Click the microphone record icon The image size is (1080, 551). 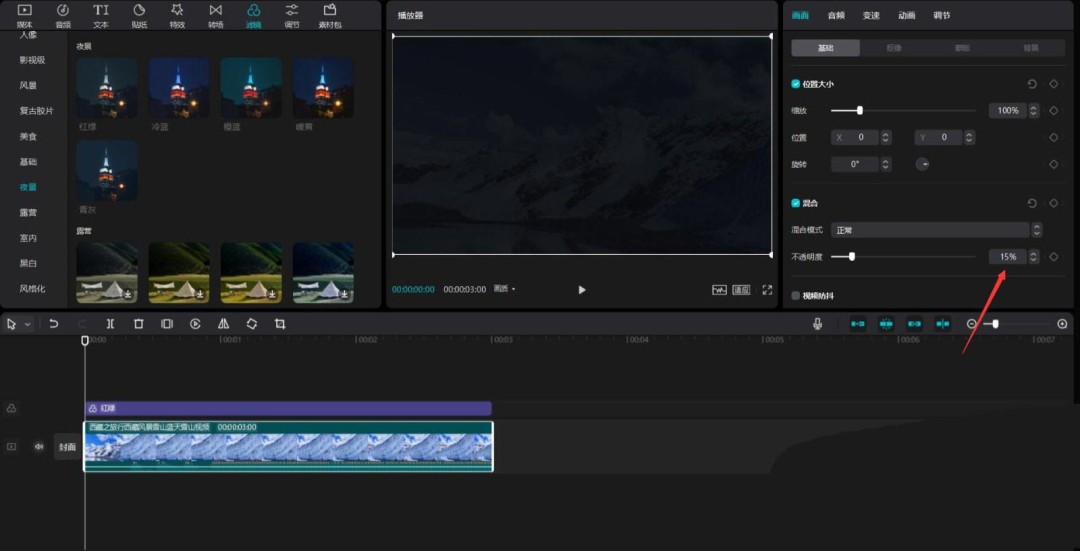(x=817, y=324)
